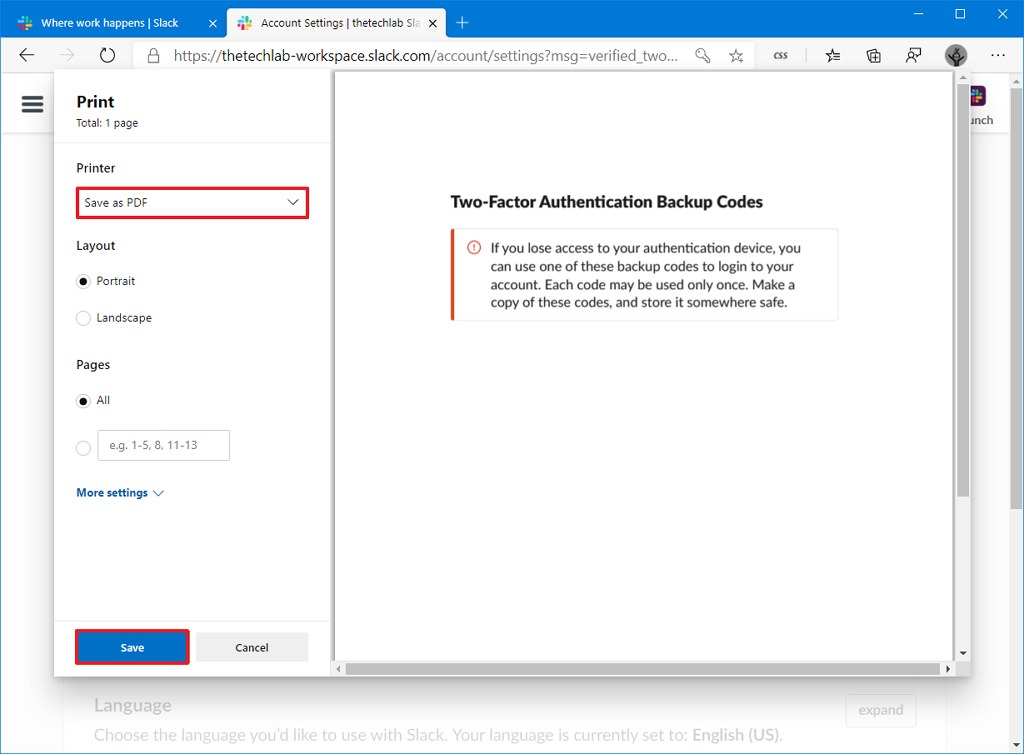Select the Portrait layout option
Screen dimensions: 1024x754
coord(84,282)
